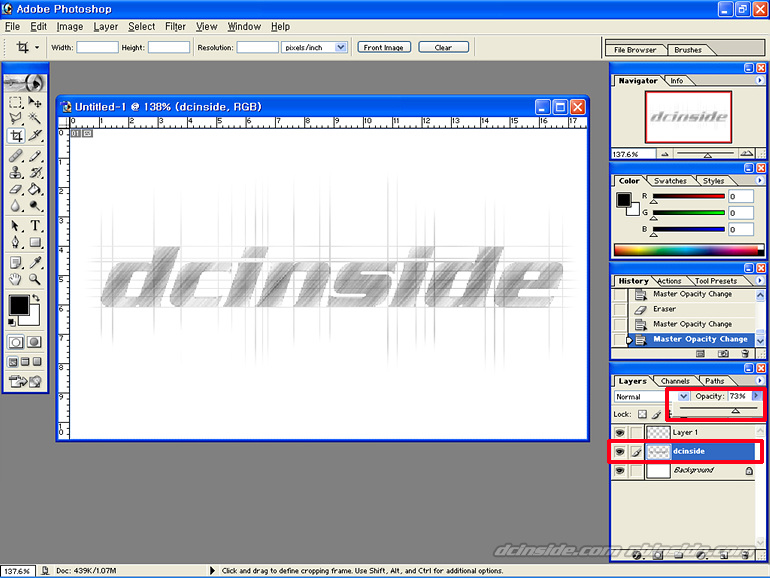Open the status bar info arrow
This screenshot has height=578, width=770.
click(212, 571)
